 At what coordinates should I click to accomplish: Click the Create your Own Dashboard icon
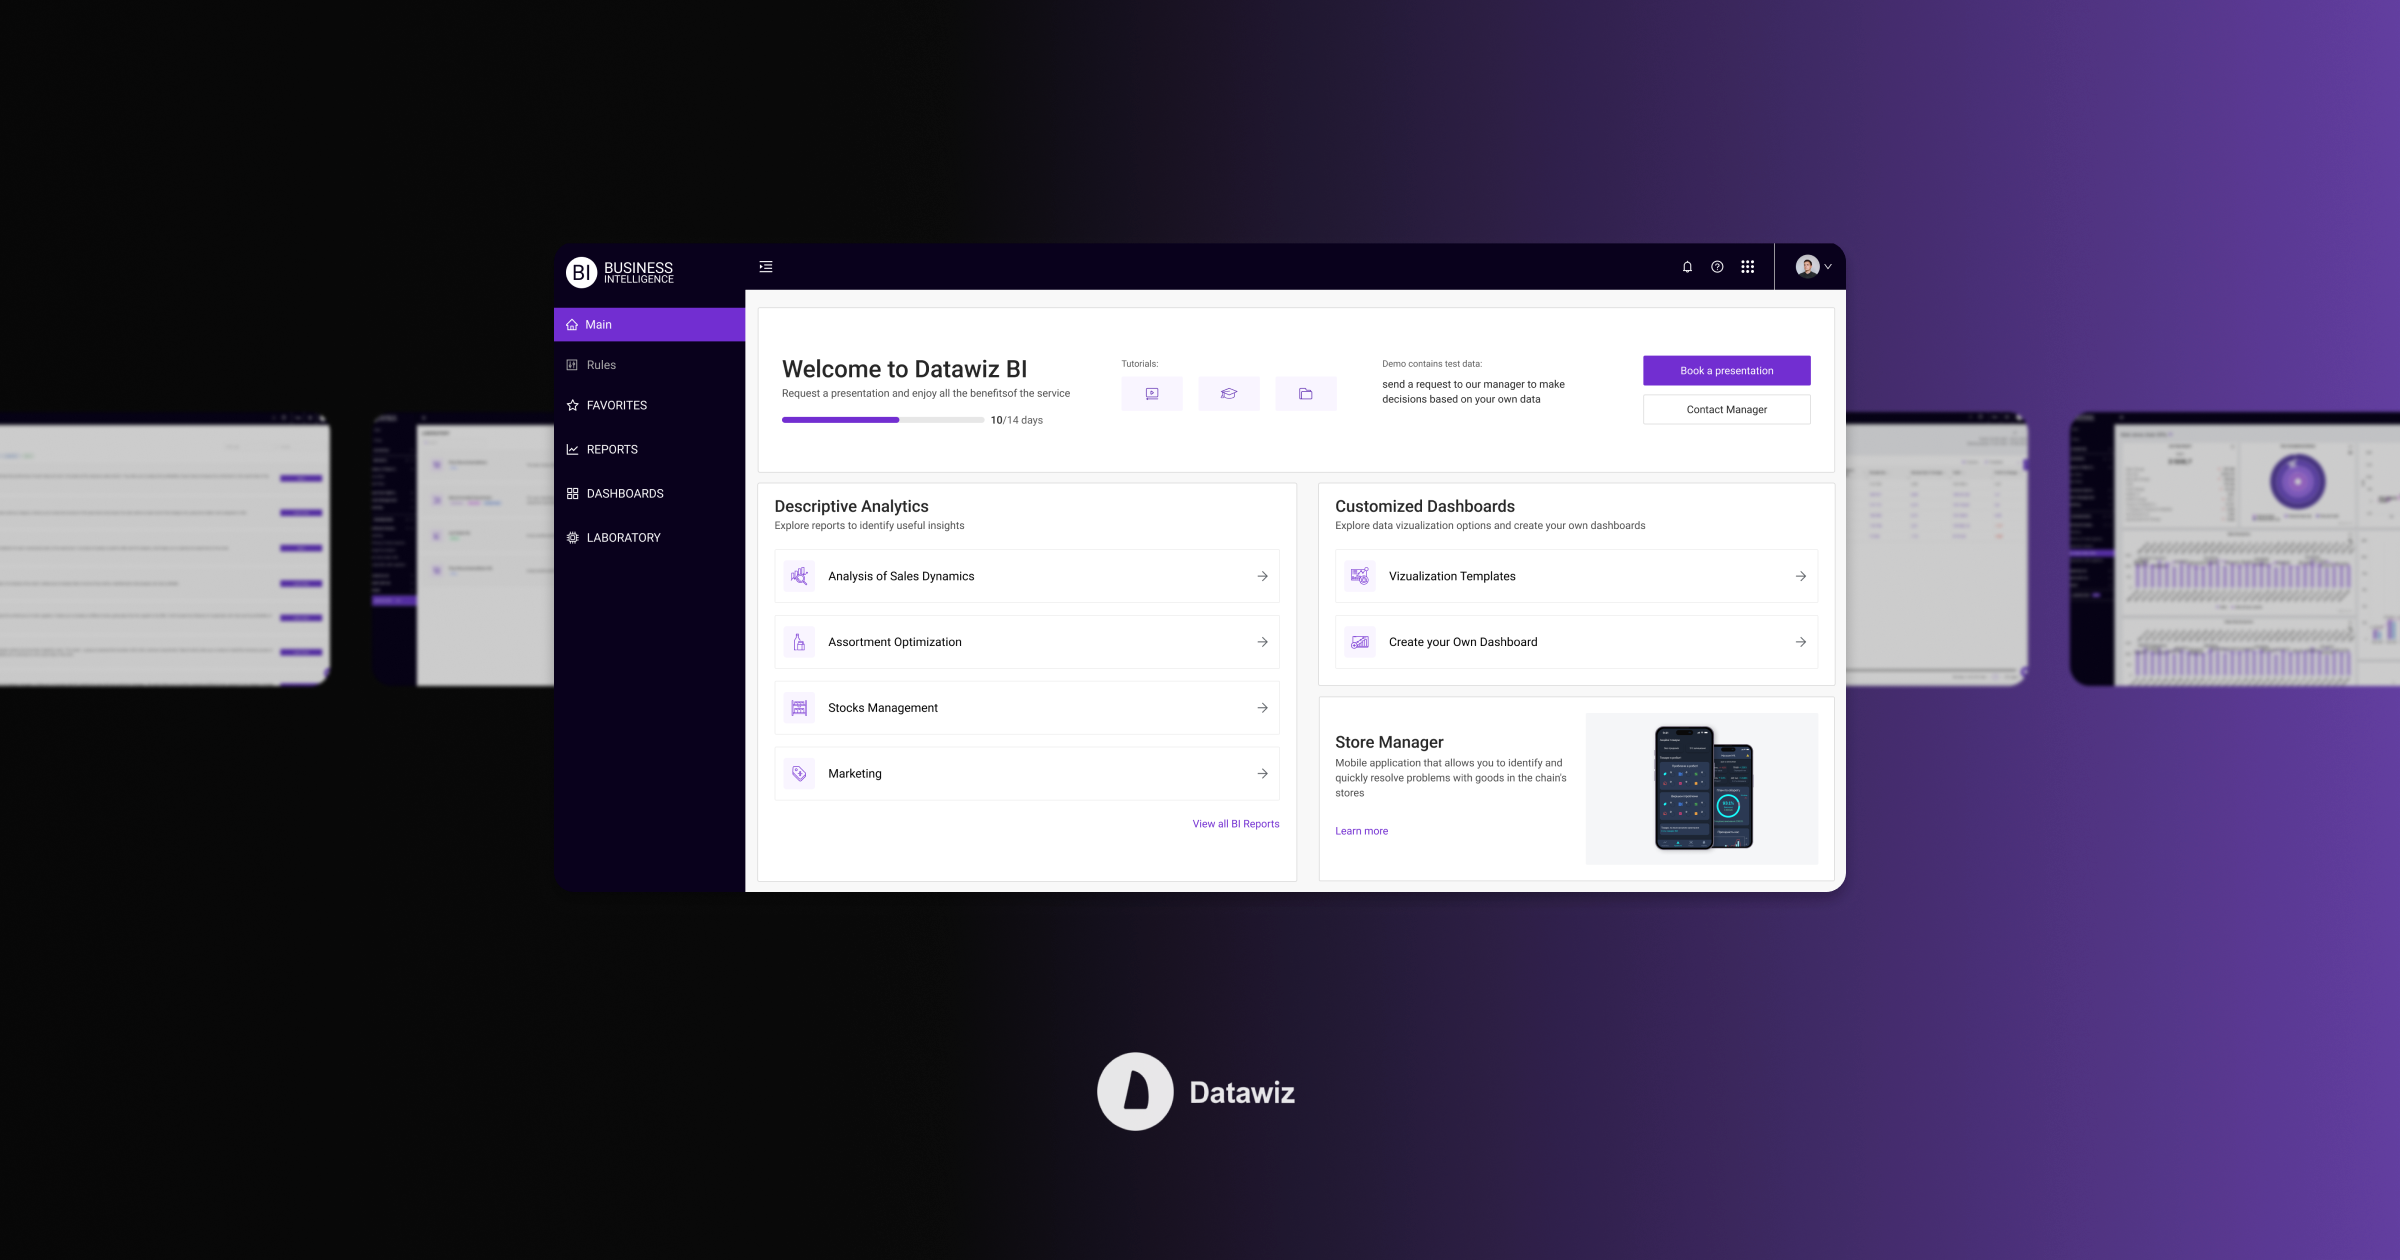pos(1357,641)
